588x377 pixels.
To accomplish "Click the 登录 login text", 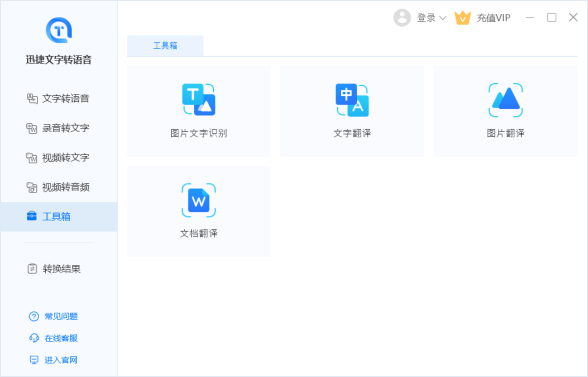I will point(426,18).
